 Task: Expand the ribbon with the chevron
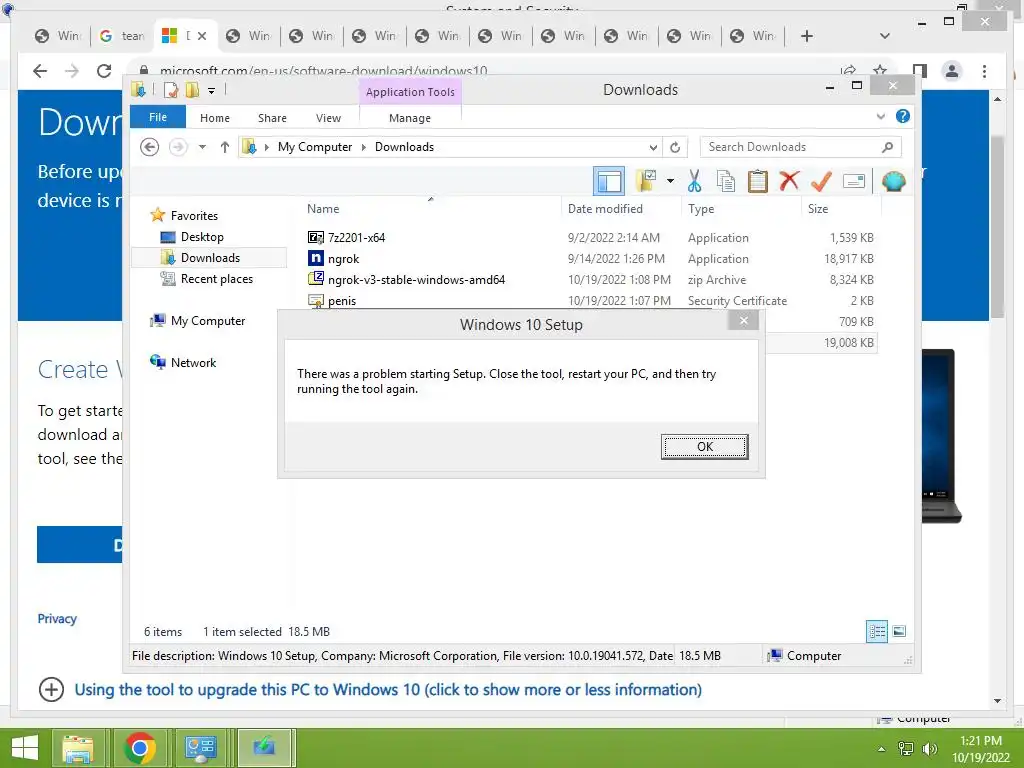880,116
